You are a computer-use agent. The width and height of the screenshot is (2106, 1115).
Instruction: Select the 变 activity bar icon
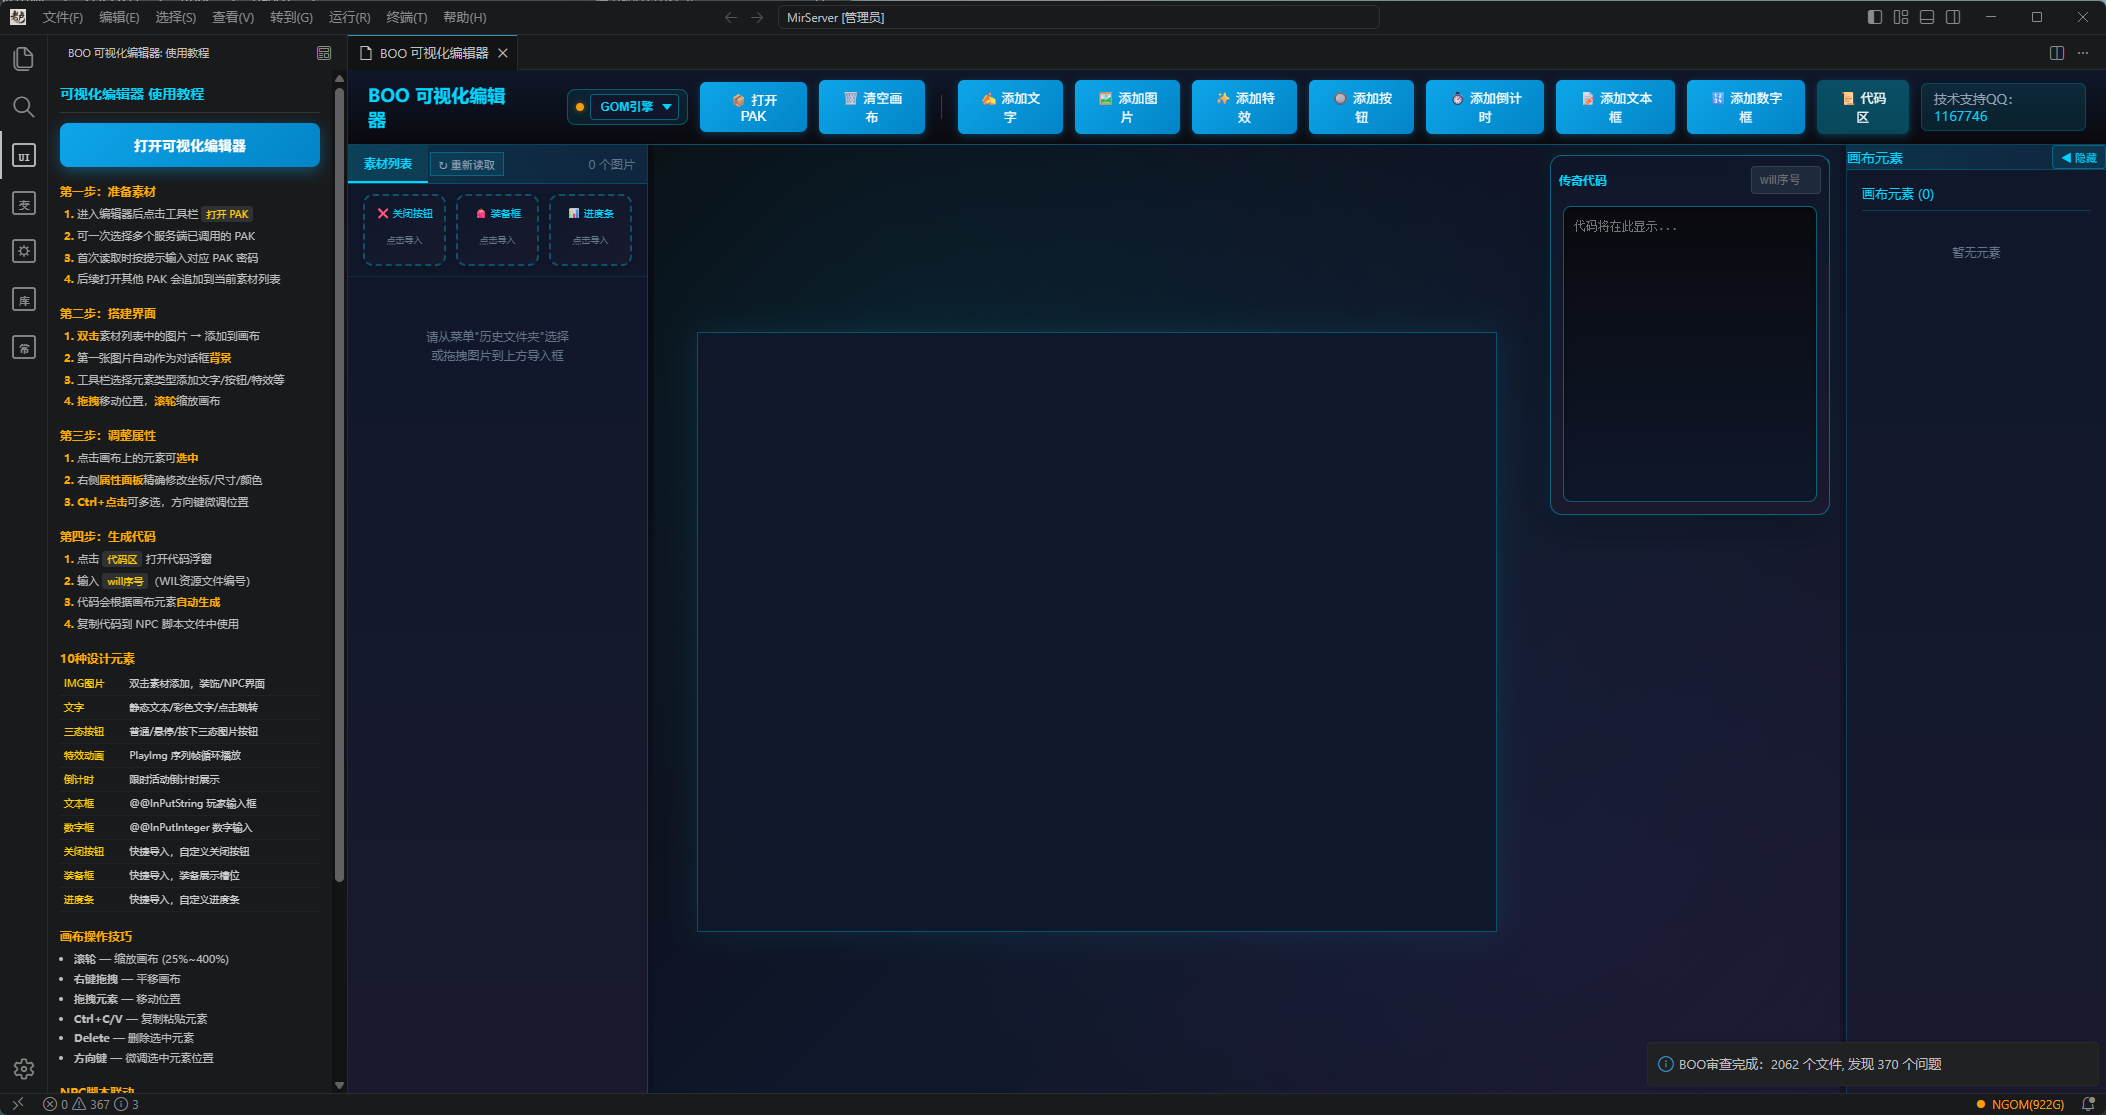[x=24, y=203]
